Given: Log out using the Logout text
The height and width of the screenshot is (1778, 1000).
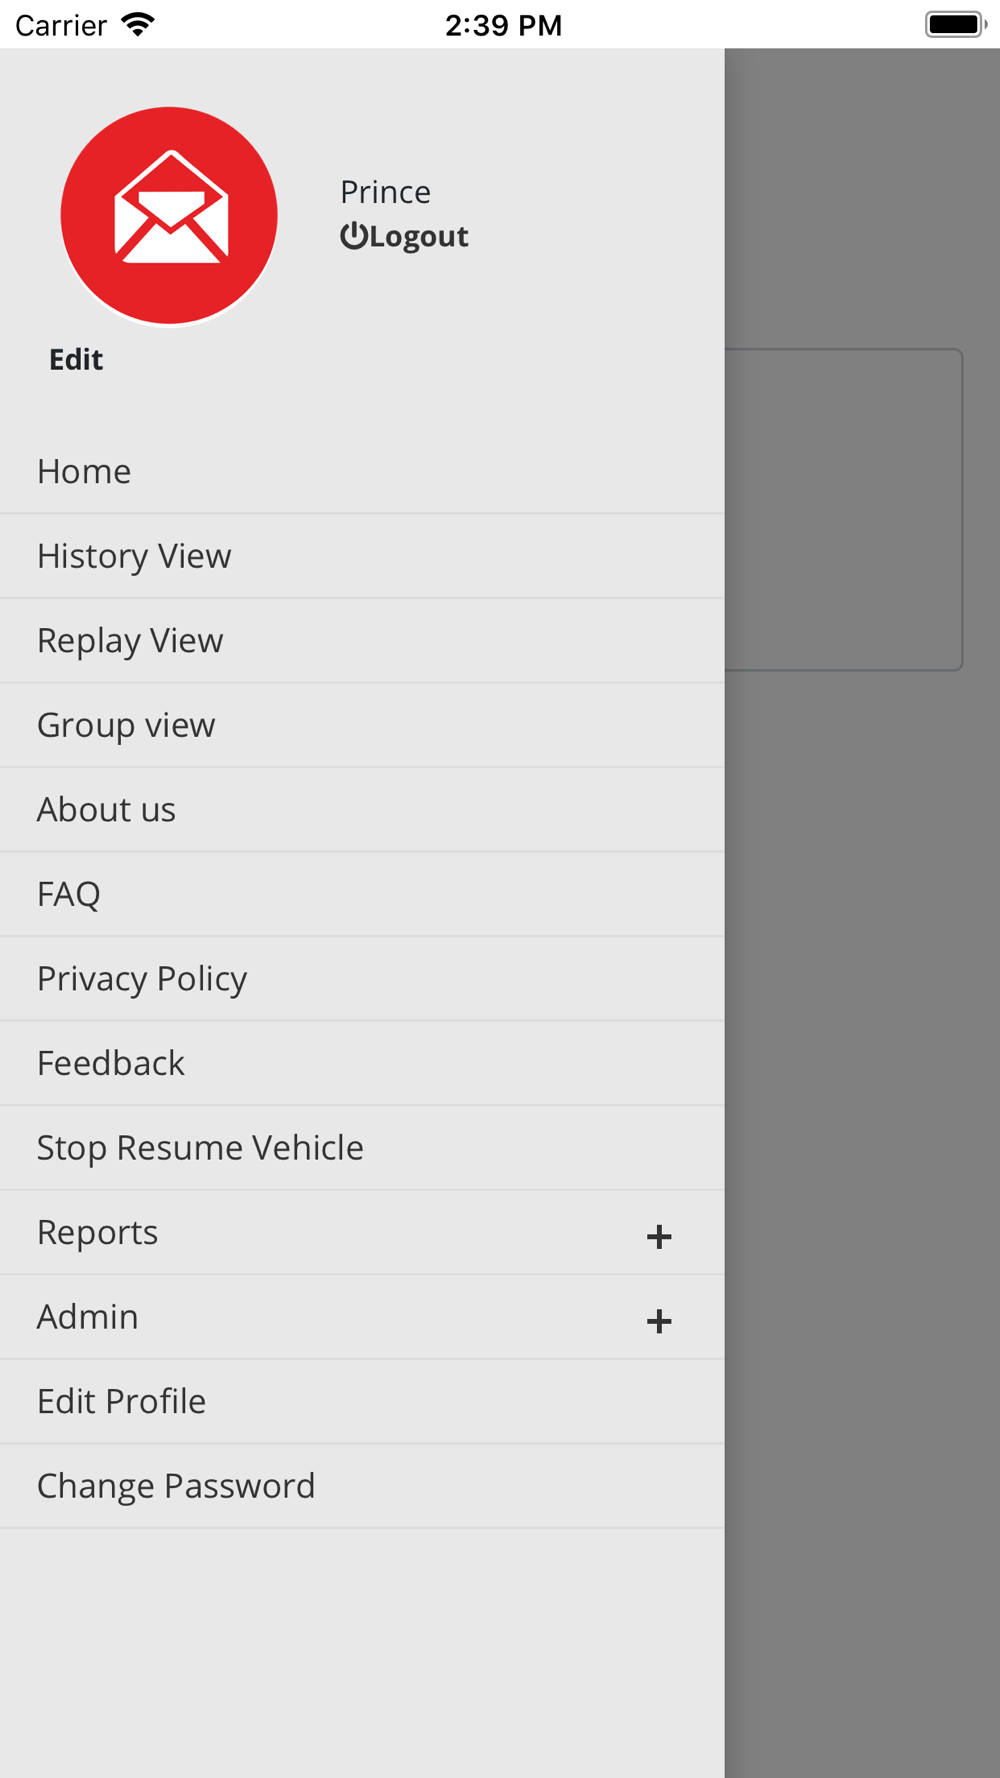Looking at the screenshot, I should 419,237.
